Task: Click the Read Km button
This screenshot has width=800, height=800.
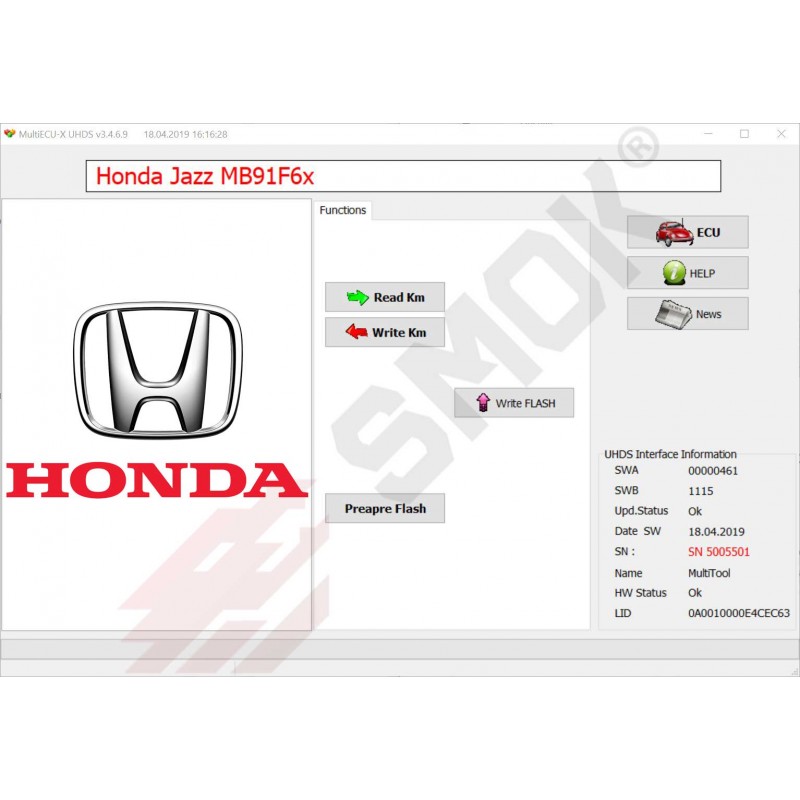Action: point(385,297)
